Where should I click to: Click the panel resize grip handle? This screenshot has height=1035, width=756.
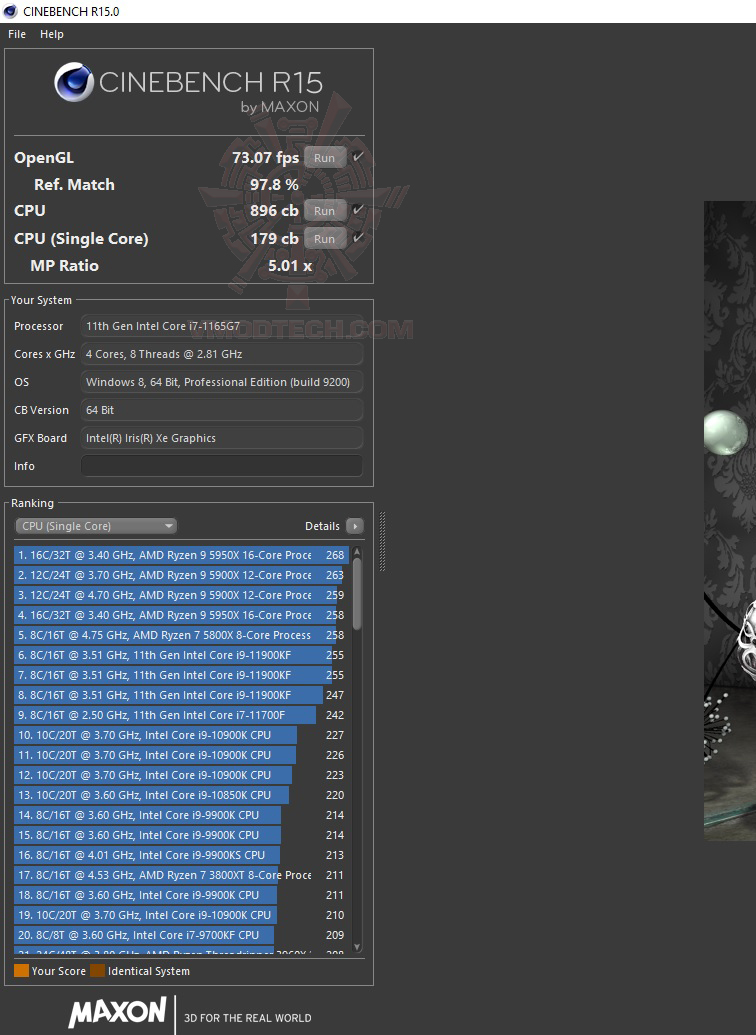point(382,541)
